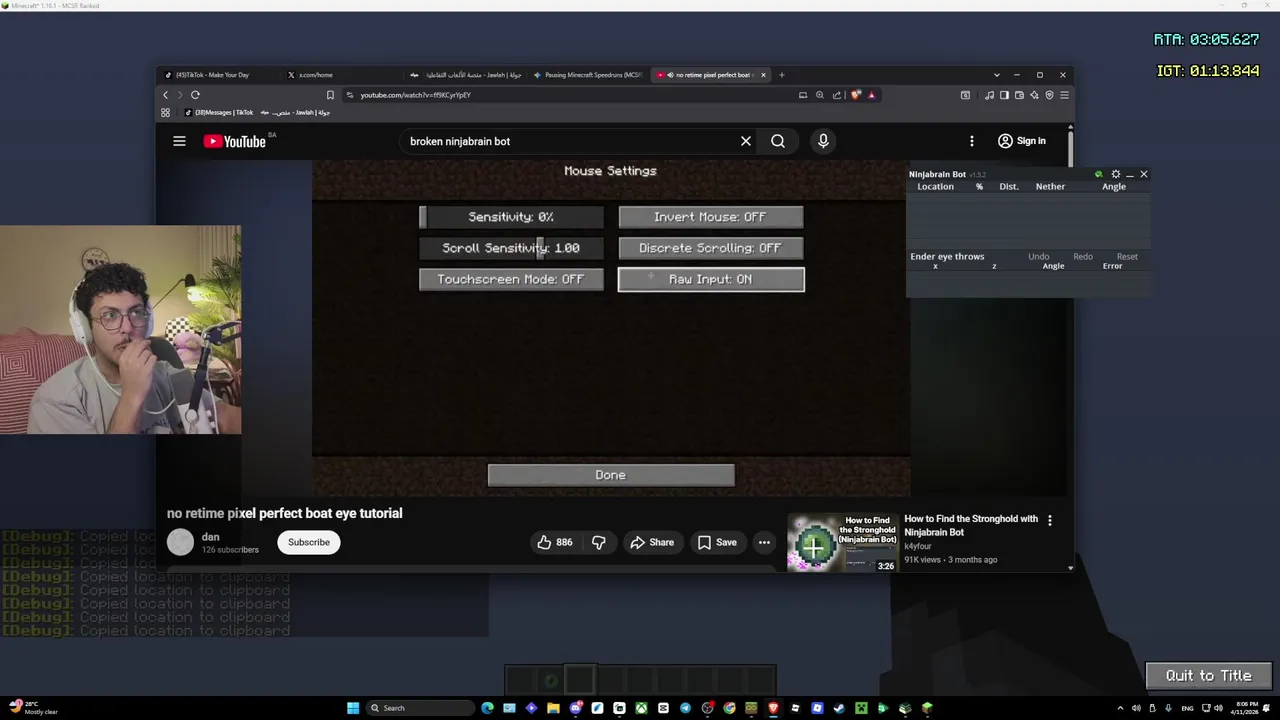Click the ENG language indicator
The image size is (1280, 720).
coord(1187,708)
